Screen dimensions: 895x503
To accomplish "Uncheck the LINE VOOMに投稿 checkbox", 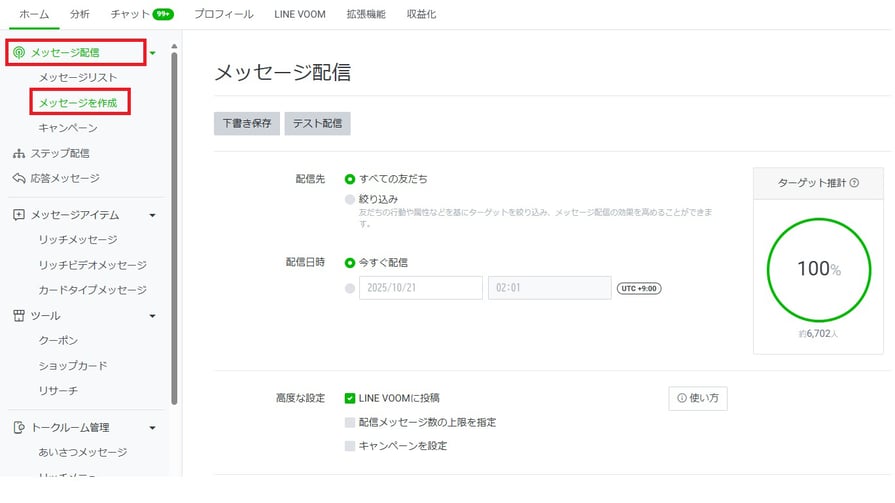I will [x=350, y=398].
